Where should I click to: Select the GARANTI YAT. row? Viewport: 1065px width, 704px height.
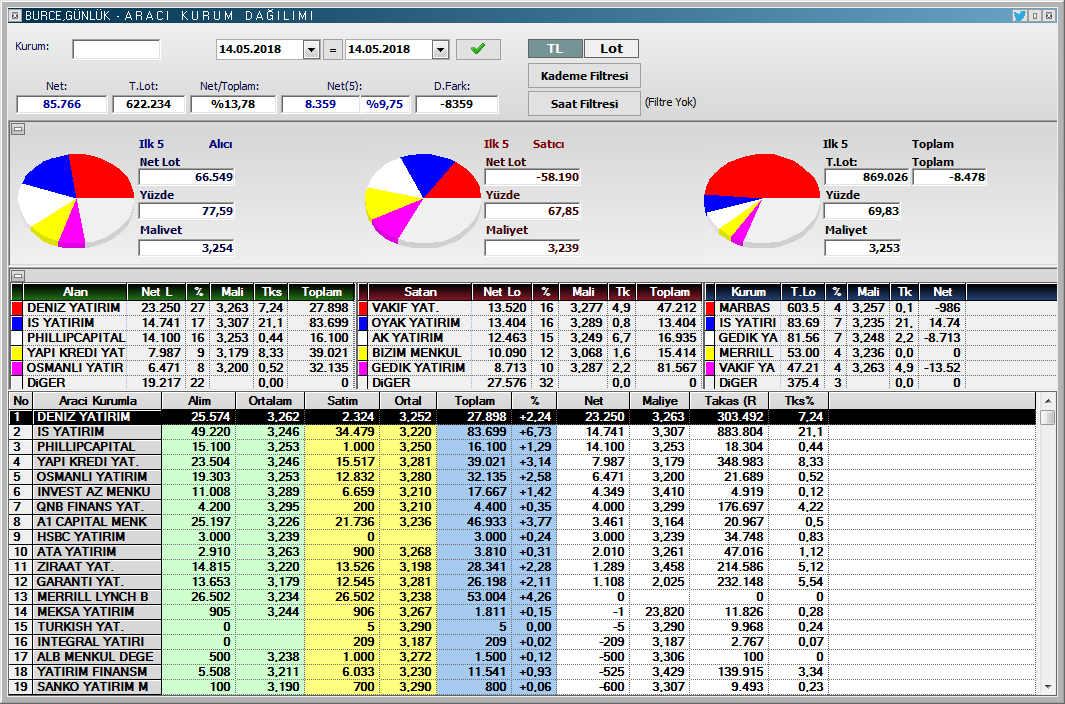point(523,581)
